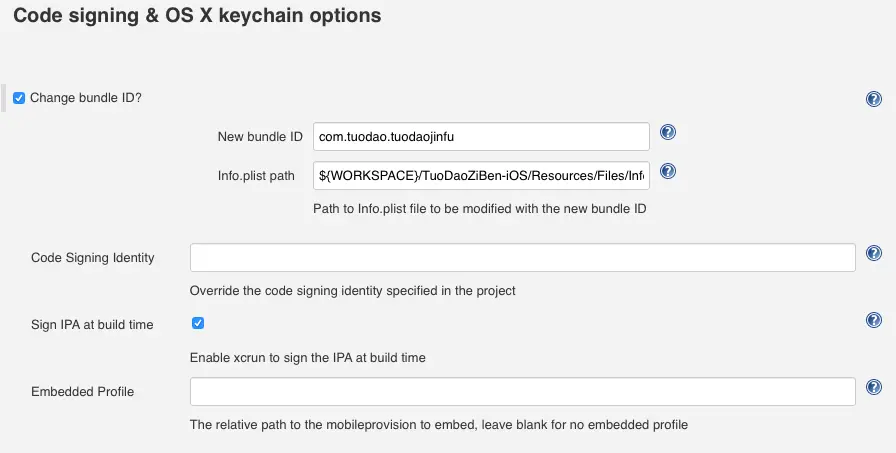
Task: Select the Code Signing Identity input box
Action: point(522,258)
